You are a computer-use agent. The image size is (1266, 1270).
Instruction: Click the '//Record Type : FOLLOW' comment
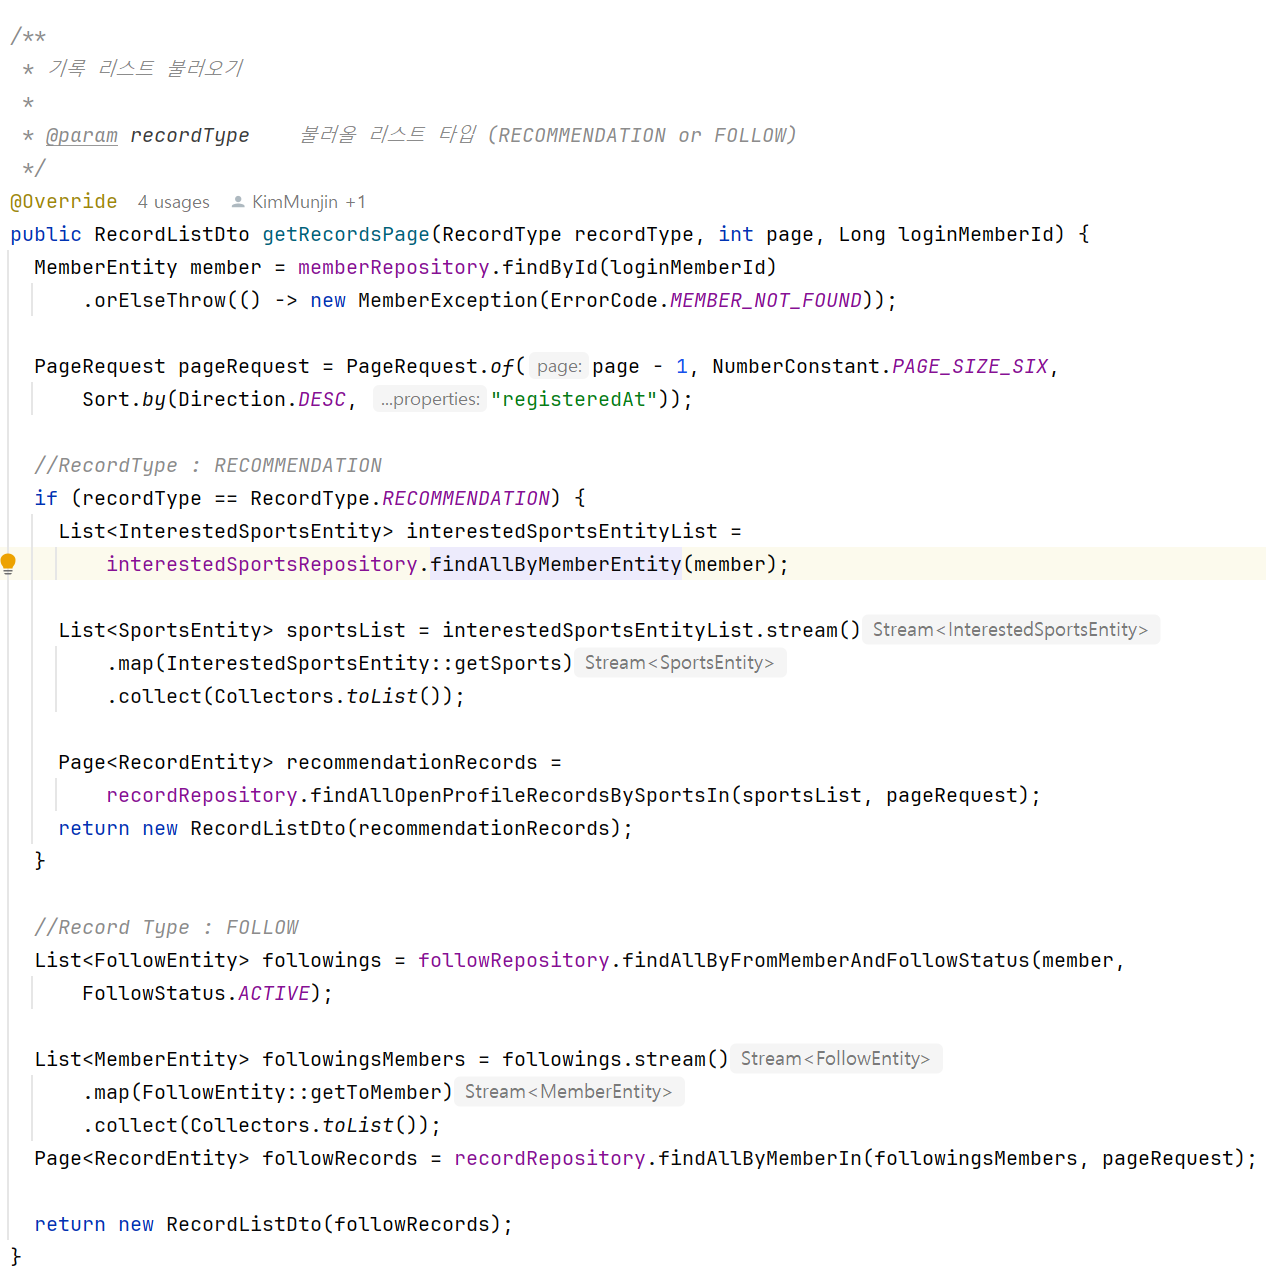166,927
